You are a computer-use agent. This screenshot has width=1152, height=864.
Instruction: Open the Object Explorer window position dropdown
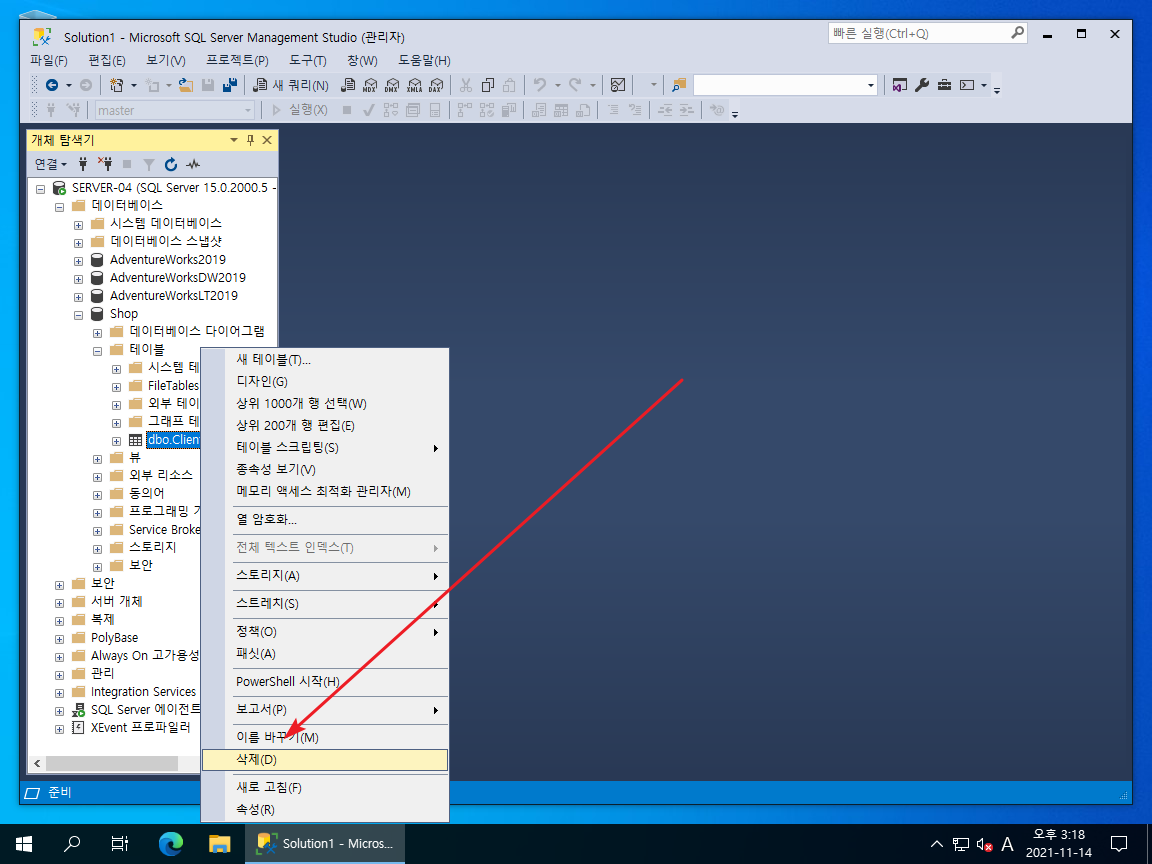click(234, 140)
